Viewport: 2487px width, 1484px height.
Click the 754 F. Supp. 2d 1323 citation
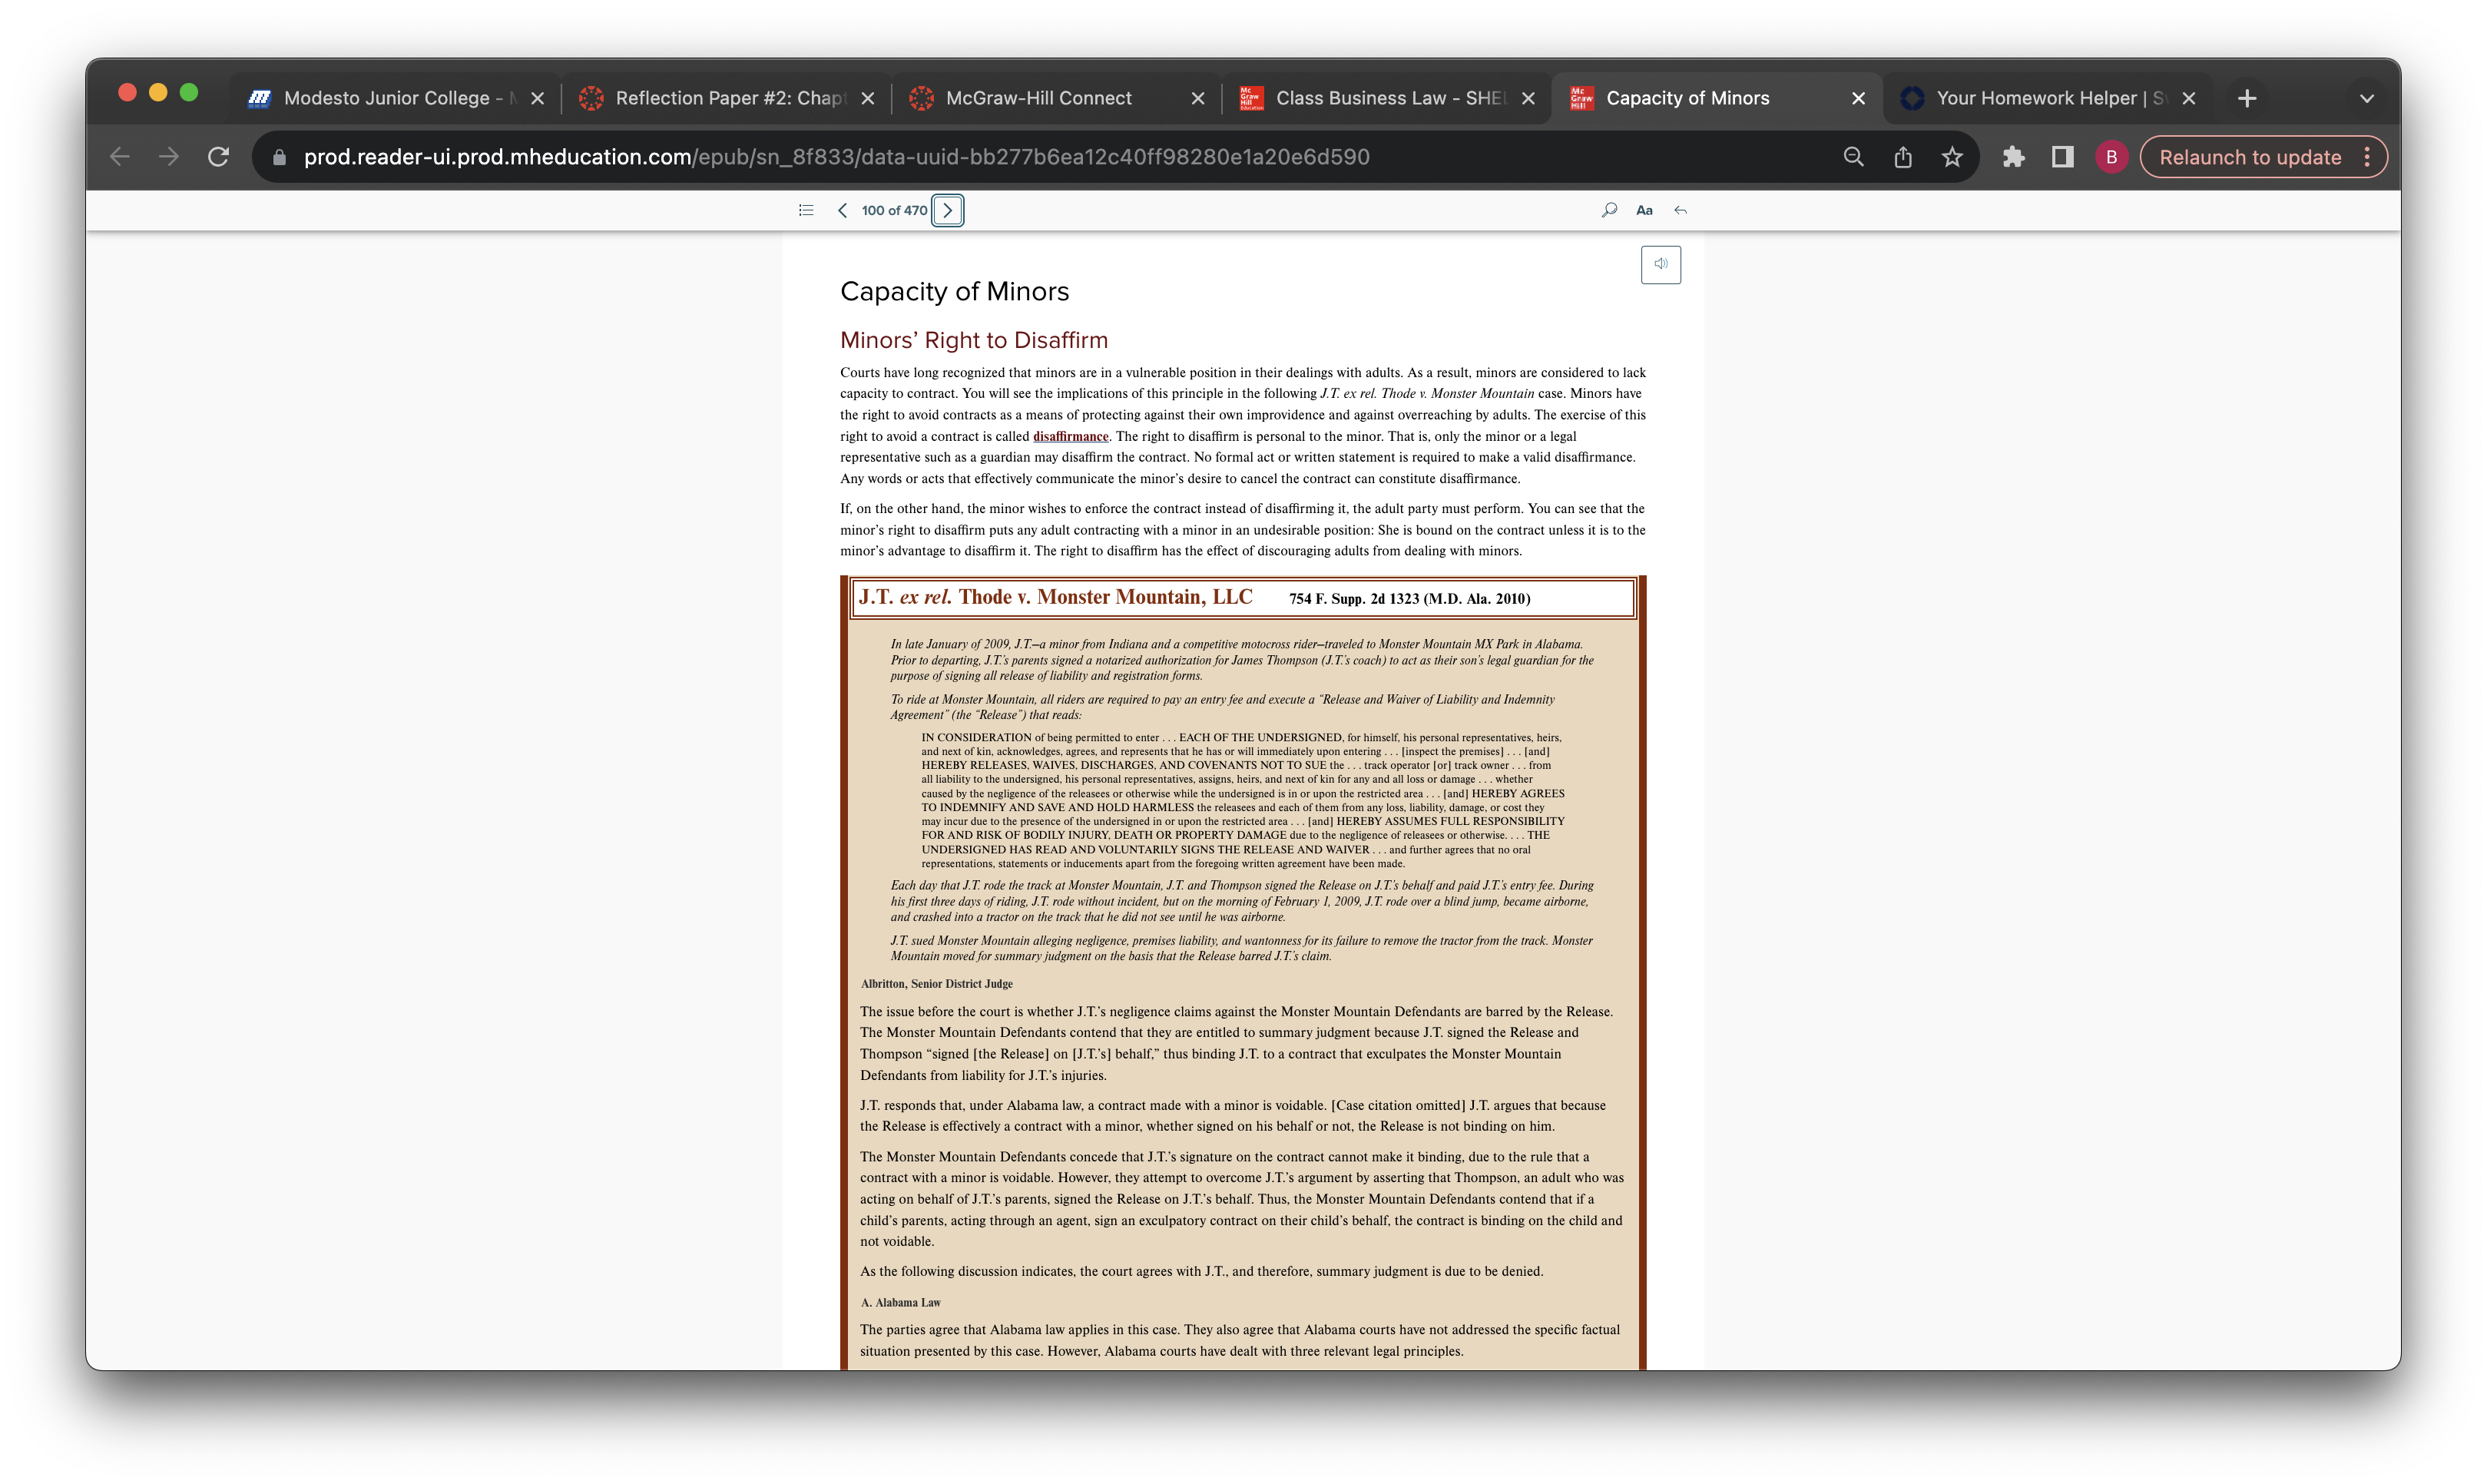(x=1409, y=598)
